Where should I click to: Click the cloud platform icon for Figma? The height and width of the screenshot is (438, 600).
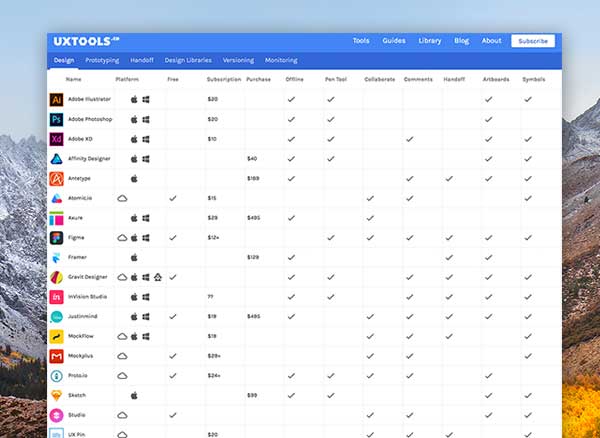point(122,238)
